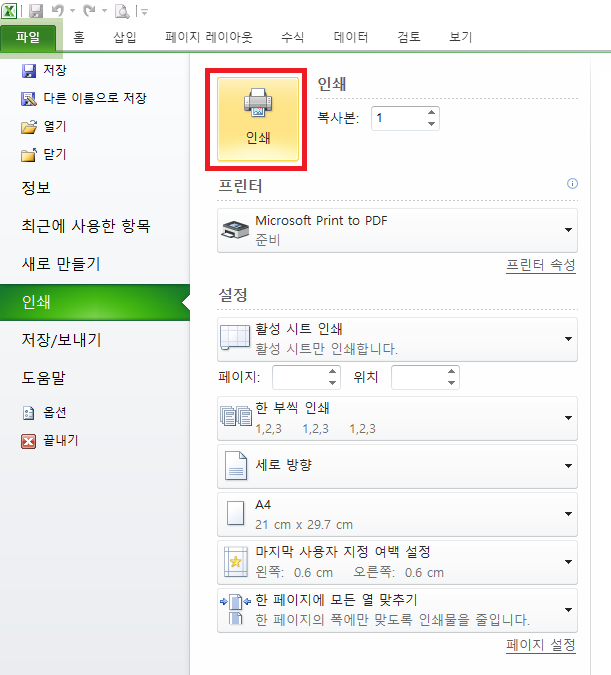This screenshot has height=675, width=611.
Task: Open the 프린터 속성 link
Action: 541,265
